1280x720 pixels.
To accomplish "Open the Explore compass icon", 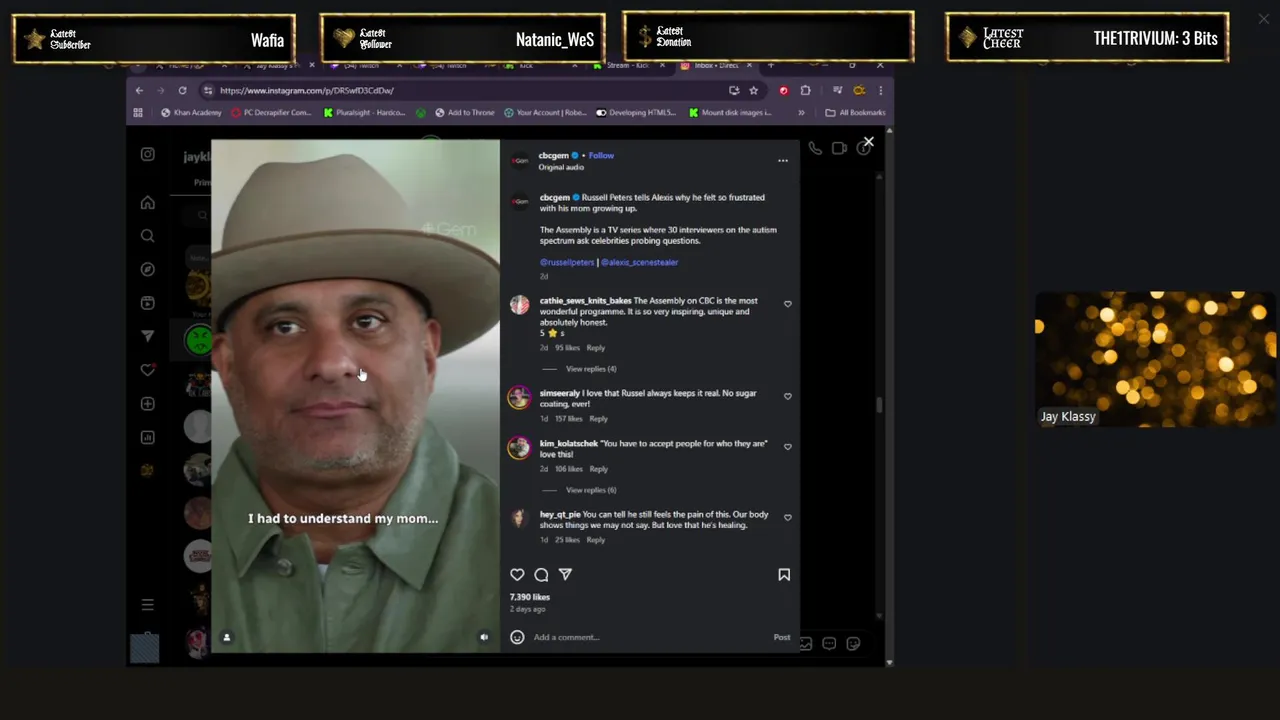I will click(147, 269).
